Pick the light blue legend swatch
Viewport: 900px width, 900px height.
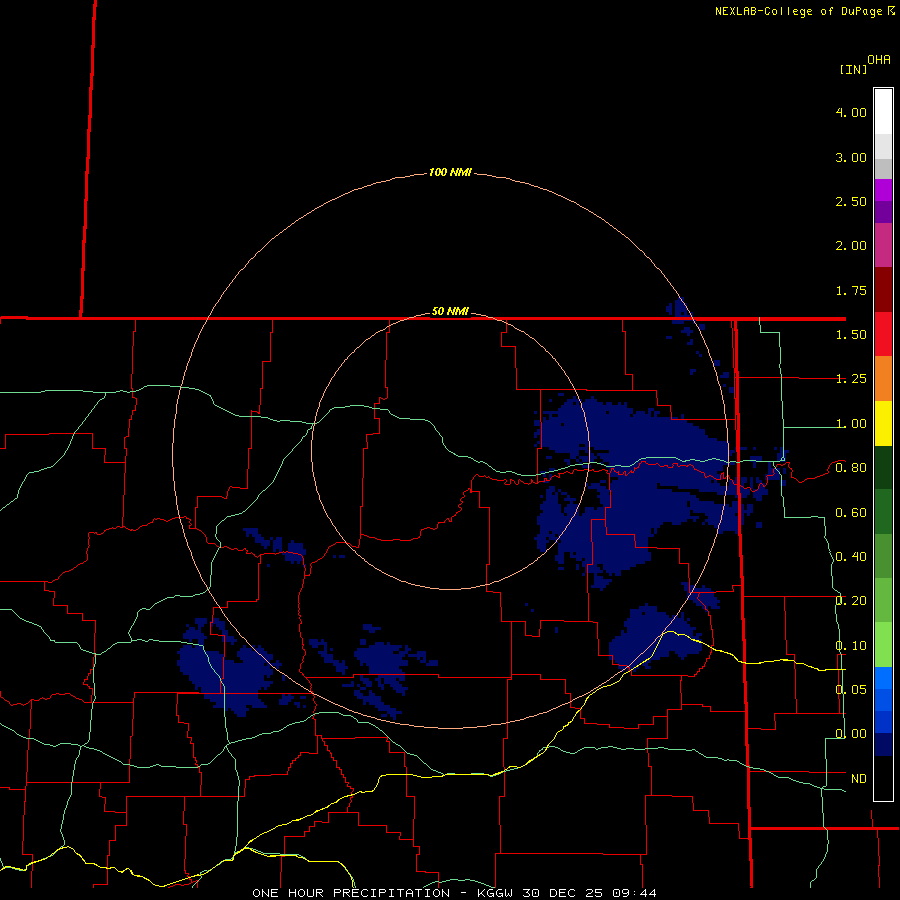pos(883,678)
